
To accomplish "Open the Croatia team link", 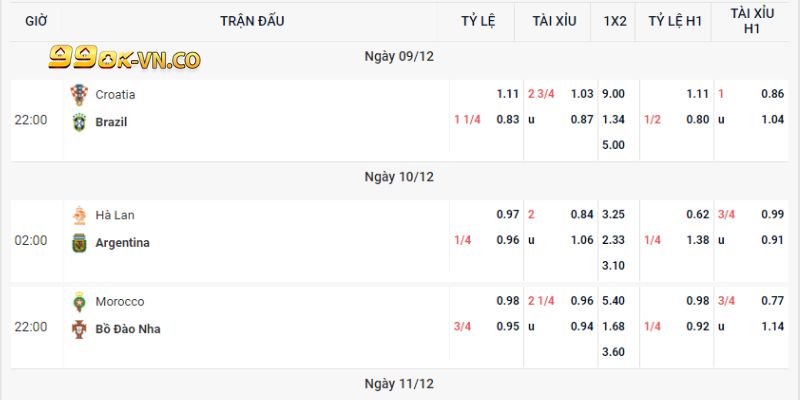I will [115, 95].
